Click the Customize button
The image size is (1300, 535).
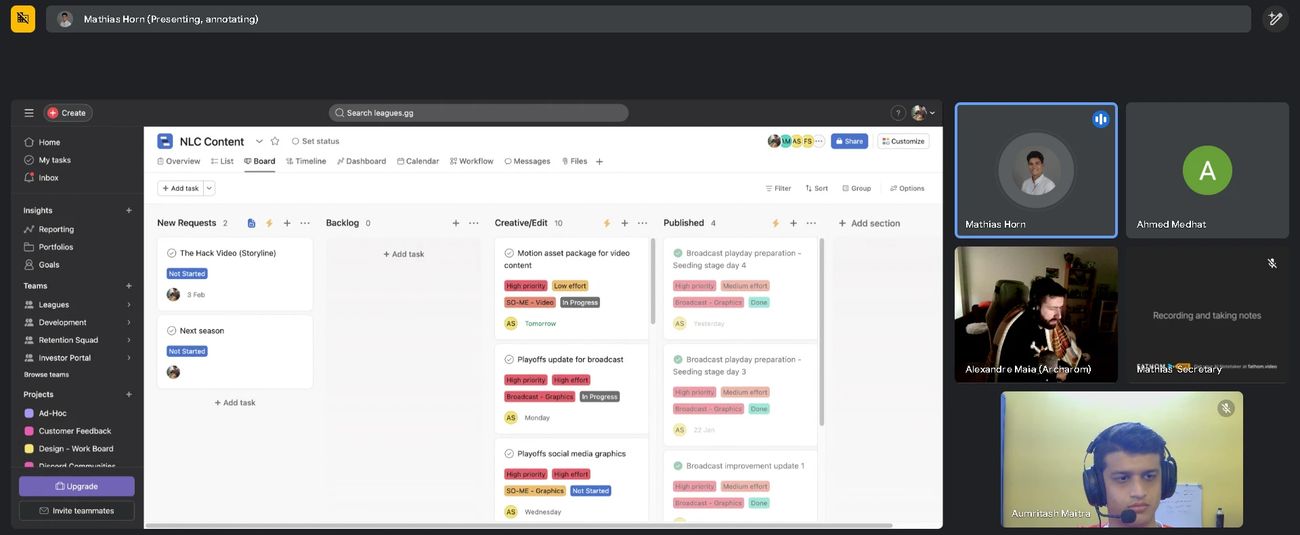(904, 141)
